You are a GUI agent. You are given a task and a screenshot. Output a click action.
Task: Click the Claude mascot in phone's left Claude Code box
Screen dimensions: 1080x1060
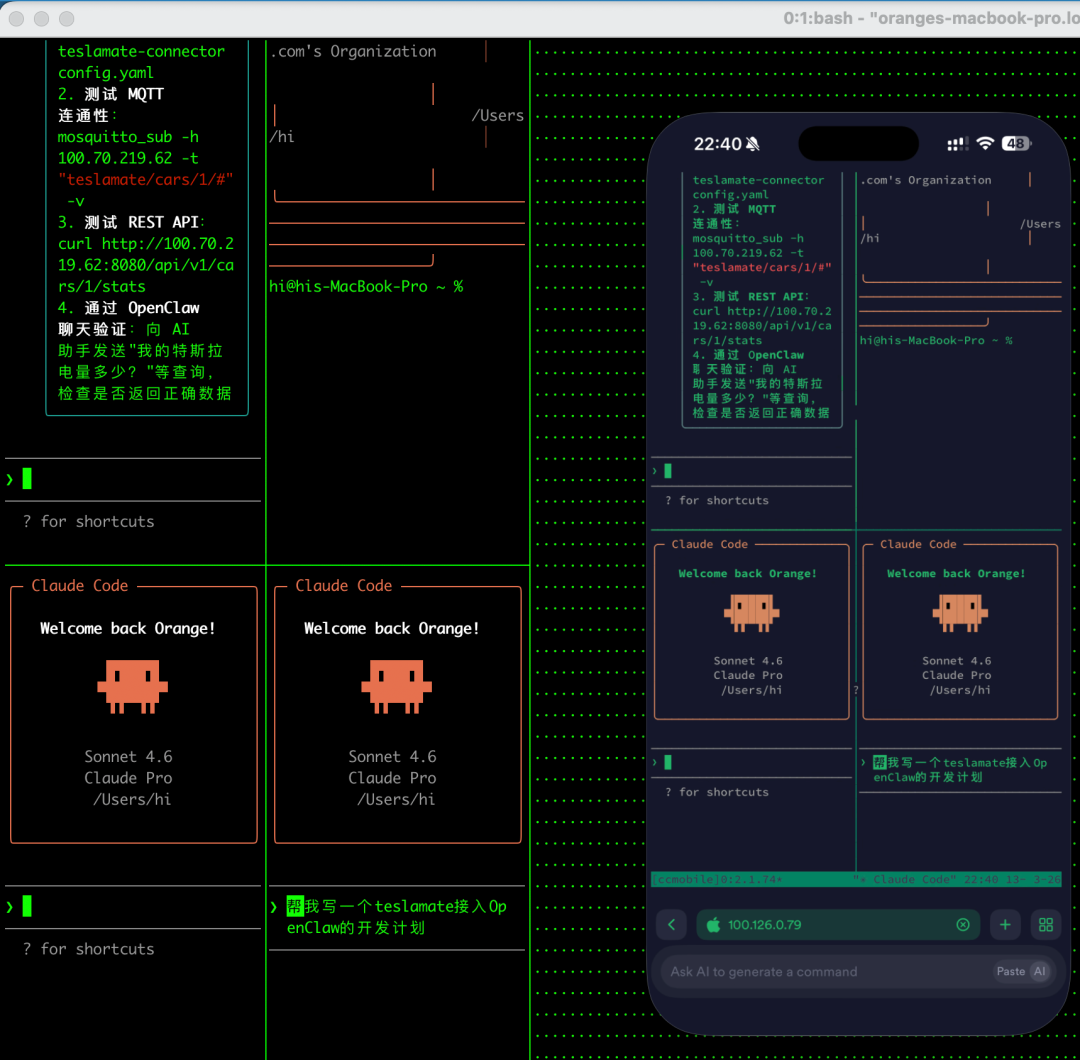[x=751, y=612]
